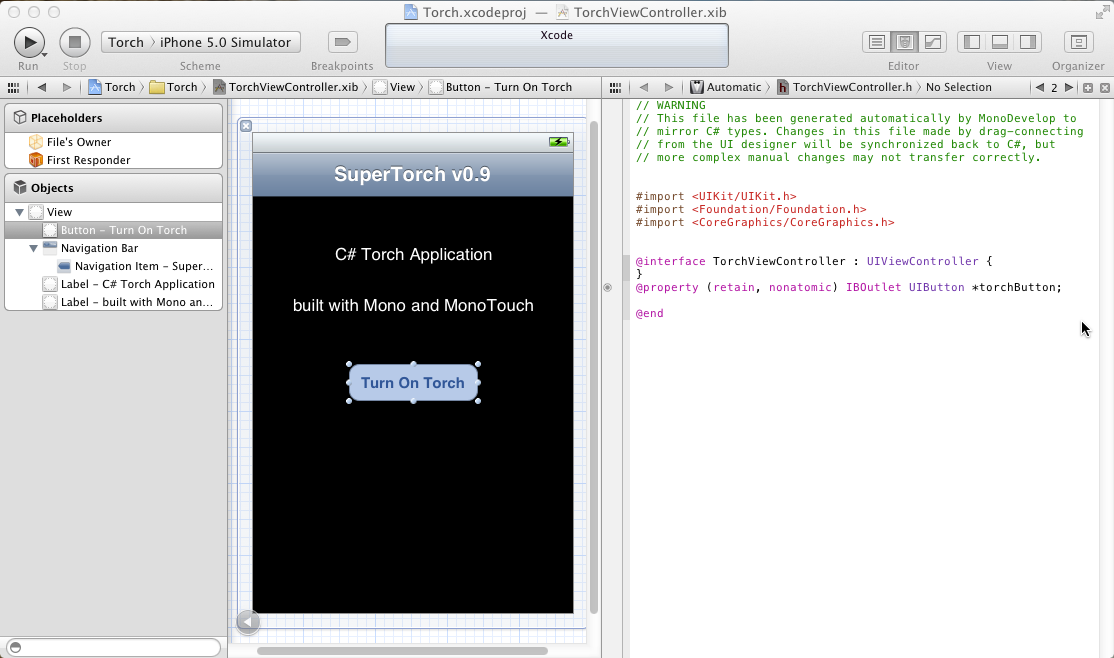Open the Organizer window
The image size is (1114, 658).
[x=1078, y=42]
